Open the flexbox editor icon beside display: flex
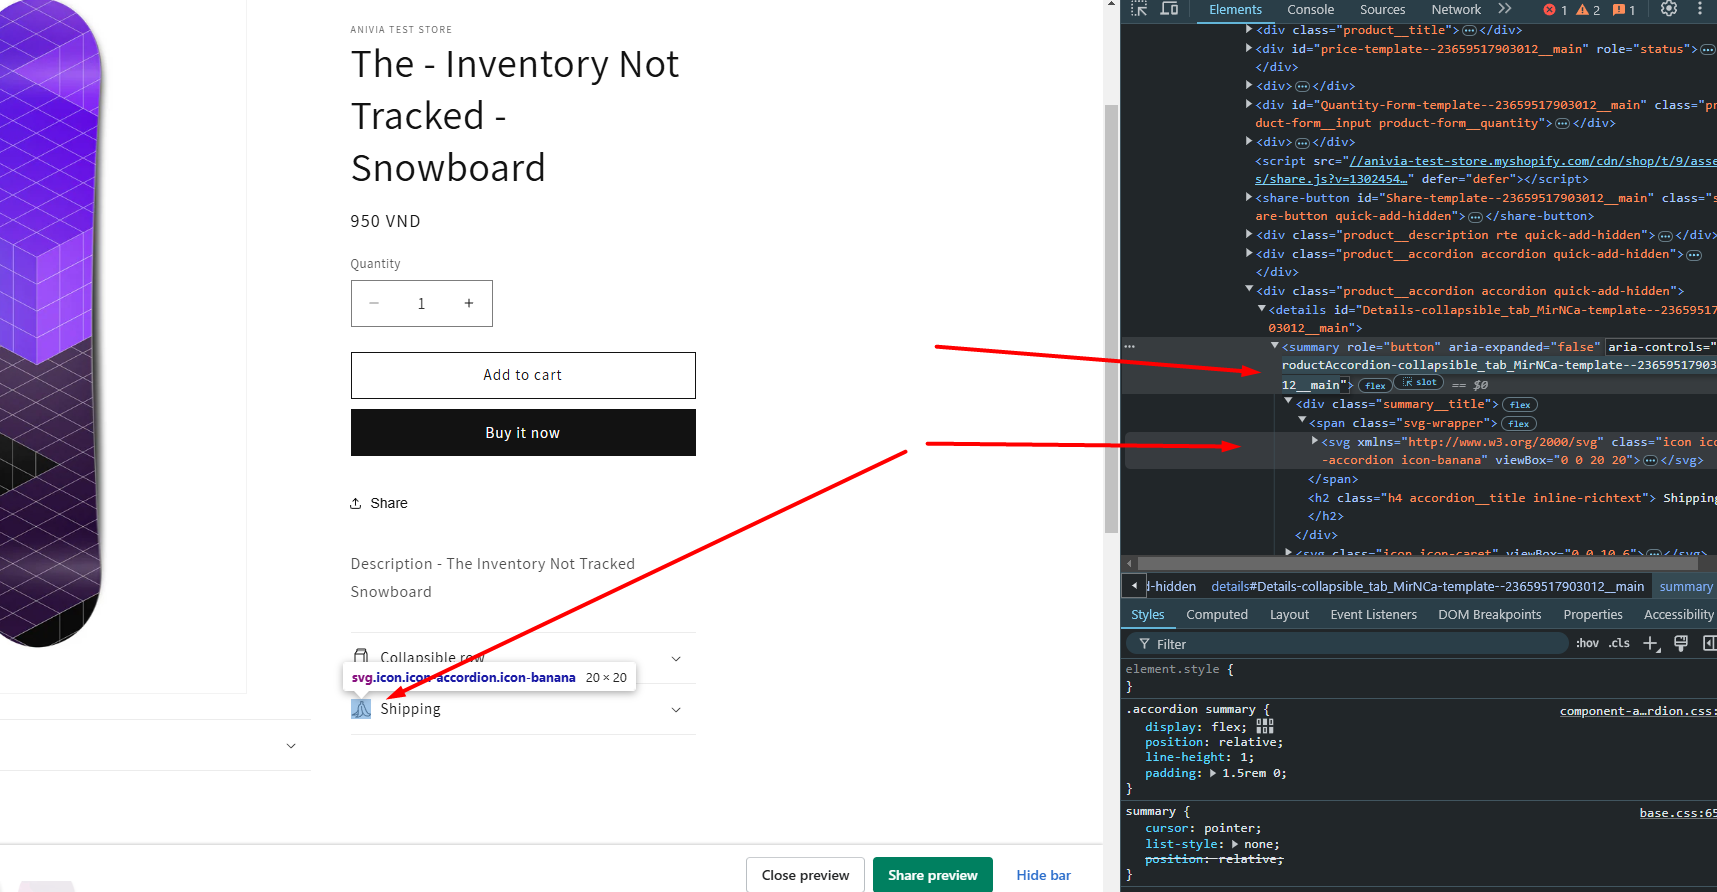Viewport: 1717px width, 892px height. [1265, 726]
